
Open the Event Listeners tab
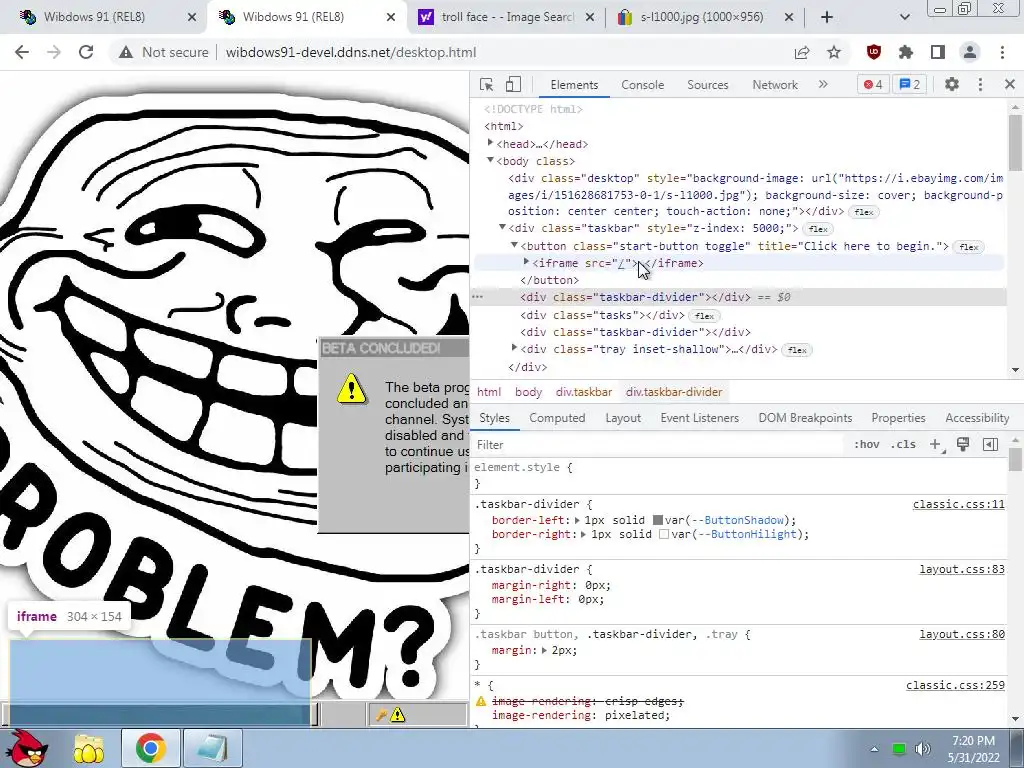699,418
